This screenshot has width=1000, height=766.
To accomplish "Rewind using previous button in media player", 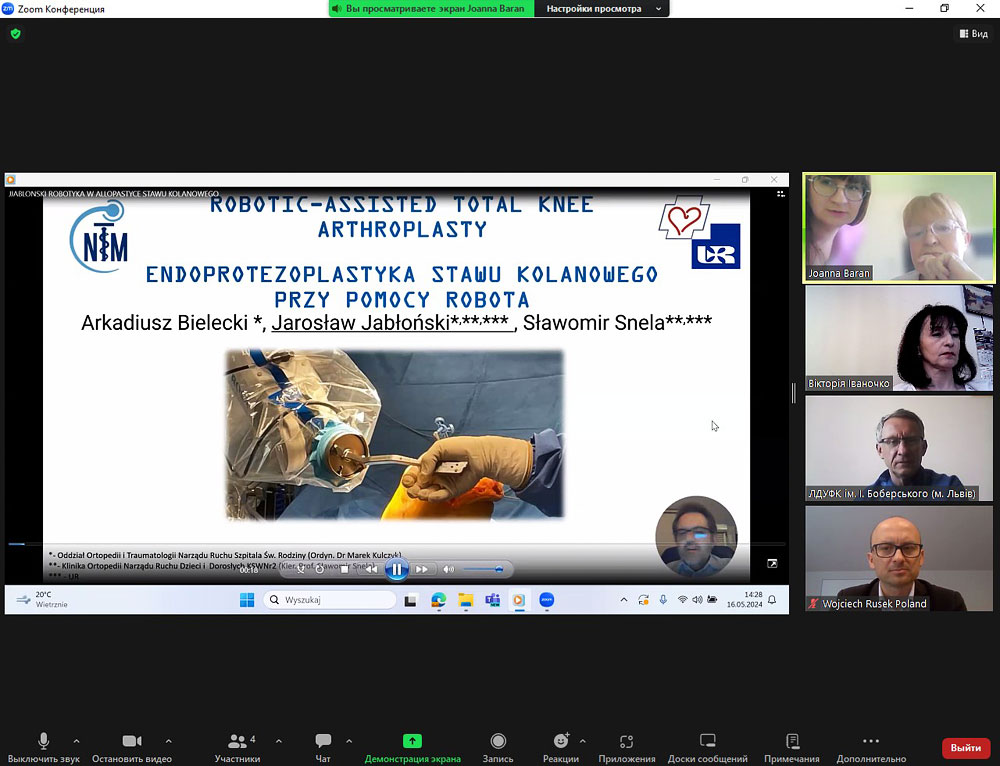I will (x=372, y=569).
